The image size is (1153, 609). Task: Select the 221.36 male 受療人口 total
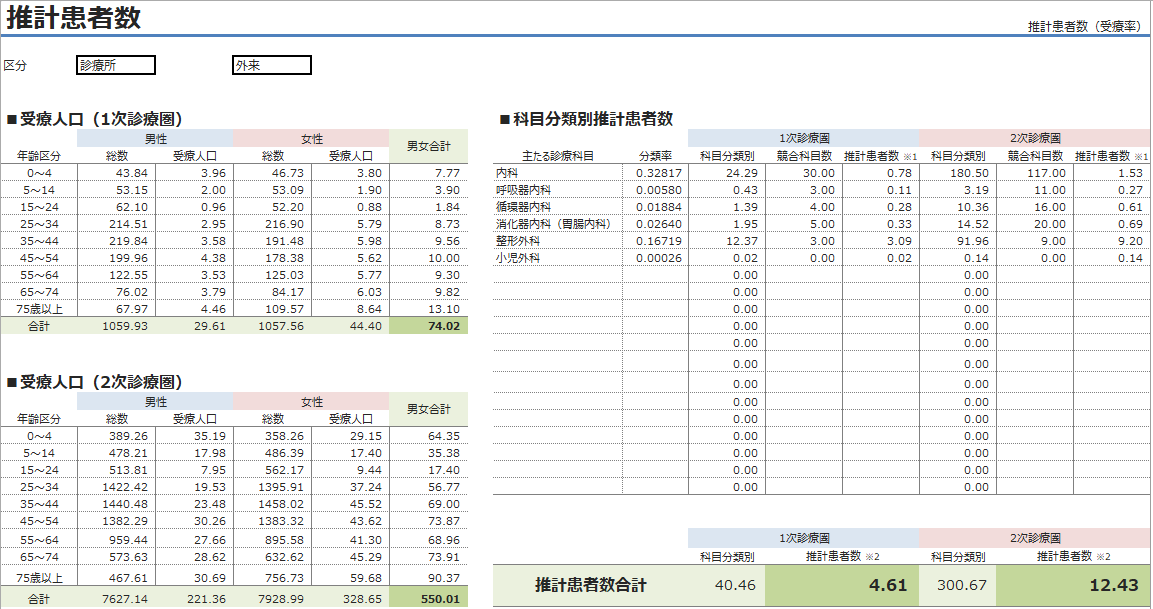pyautogui.click(x=194, y=599)
